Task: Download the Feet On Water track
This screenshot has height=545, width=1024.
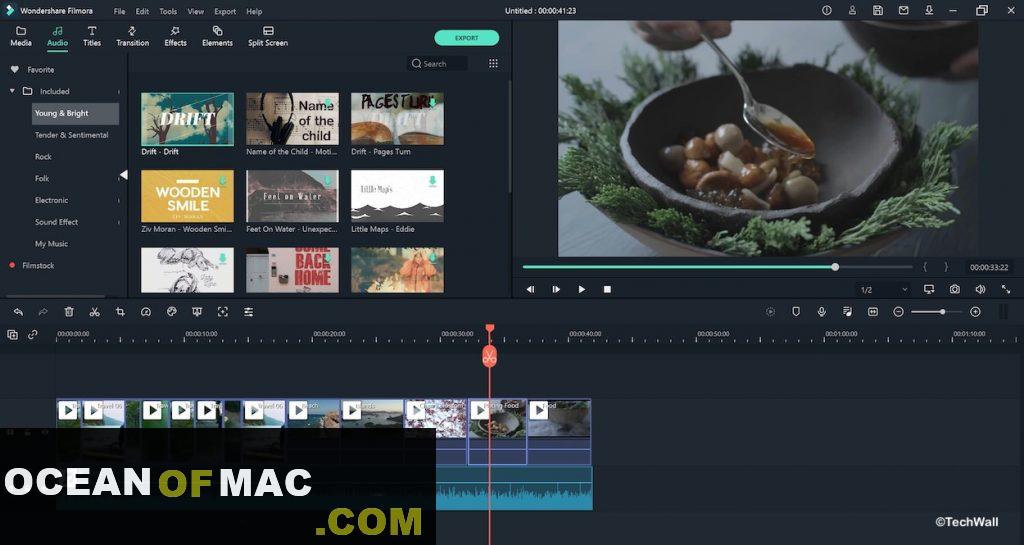Action: 328,180
